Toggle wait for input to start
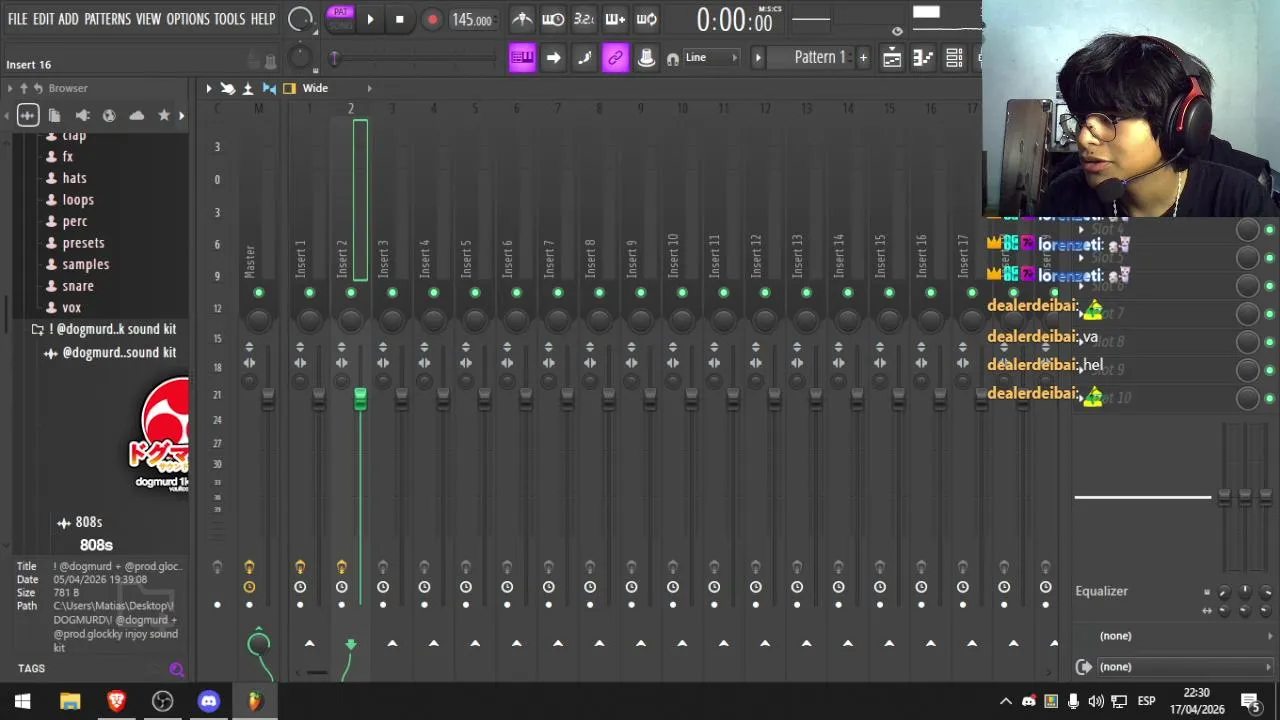This screenshot has width=1280, height=720. click(553, 19)
